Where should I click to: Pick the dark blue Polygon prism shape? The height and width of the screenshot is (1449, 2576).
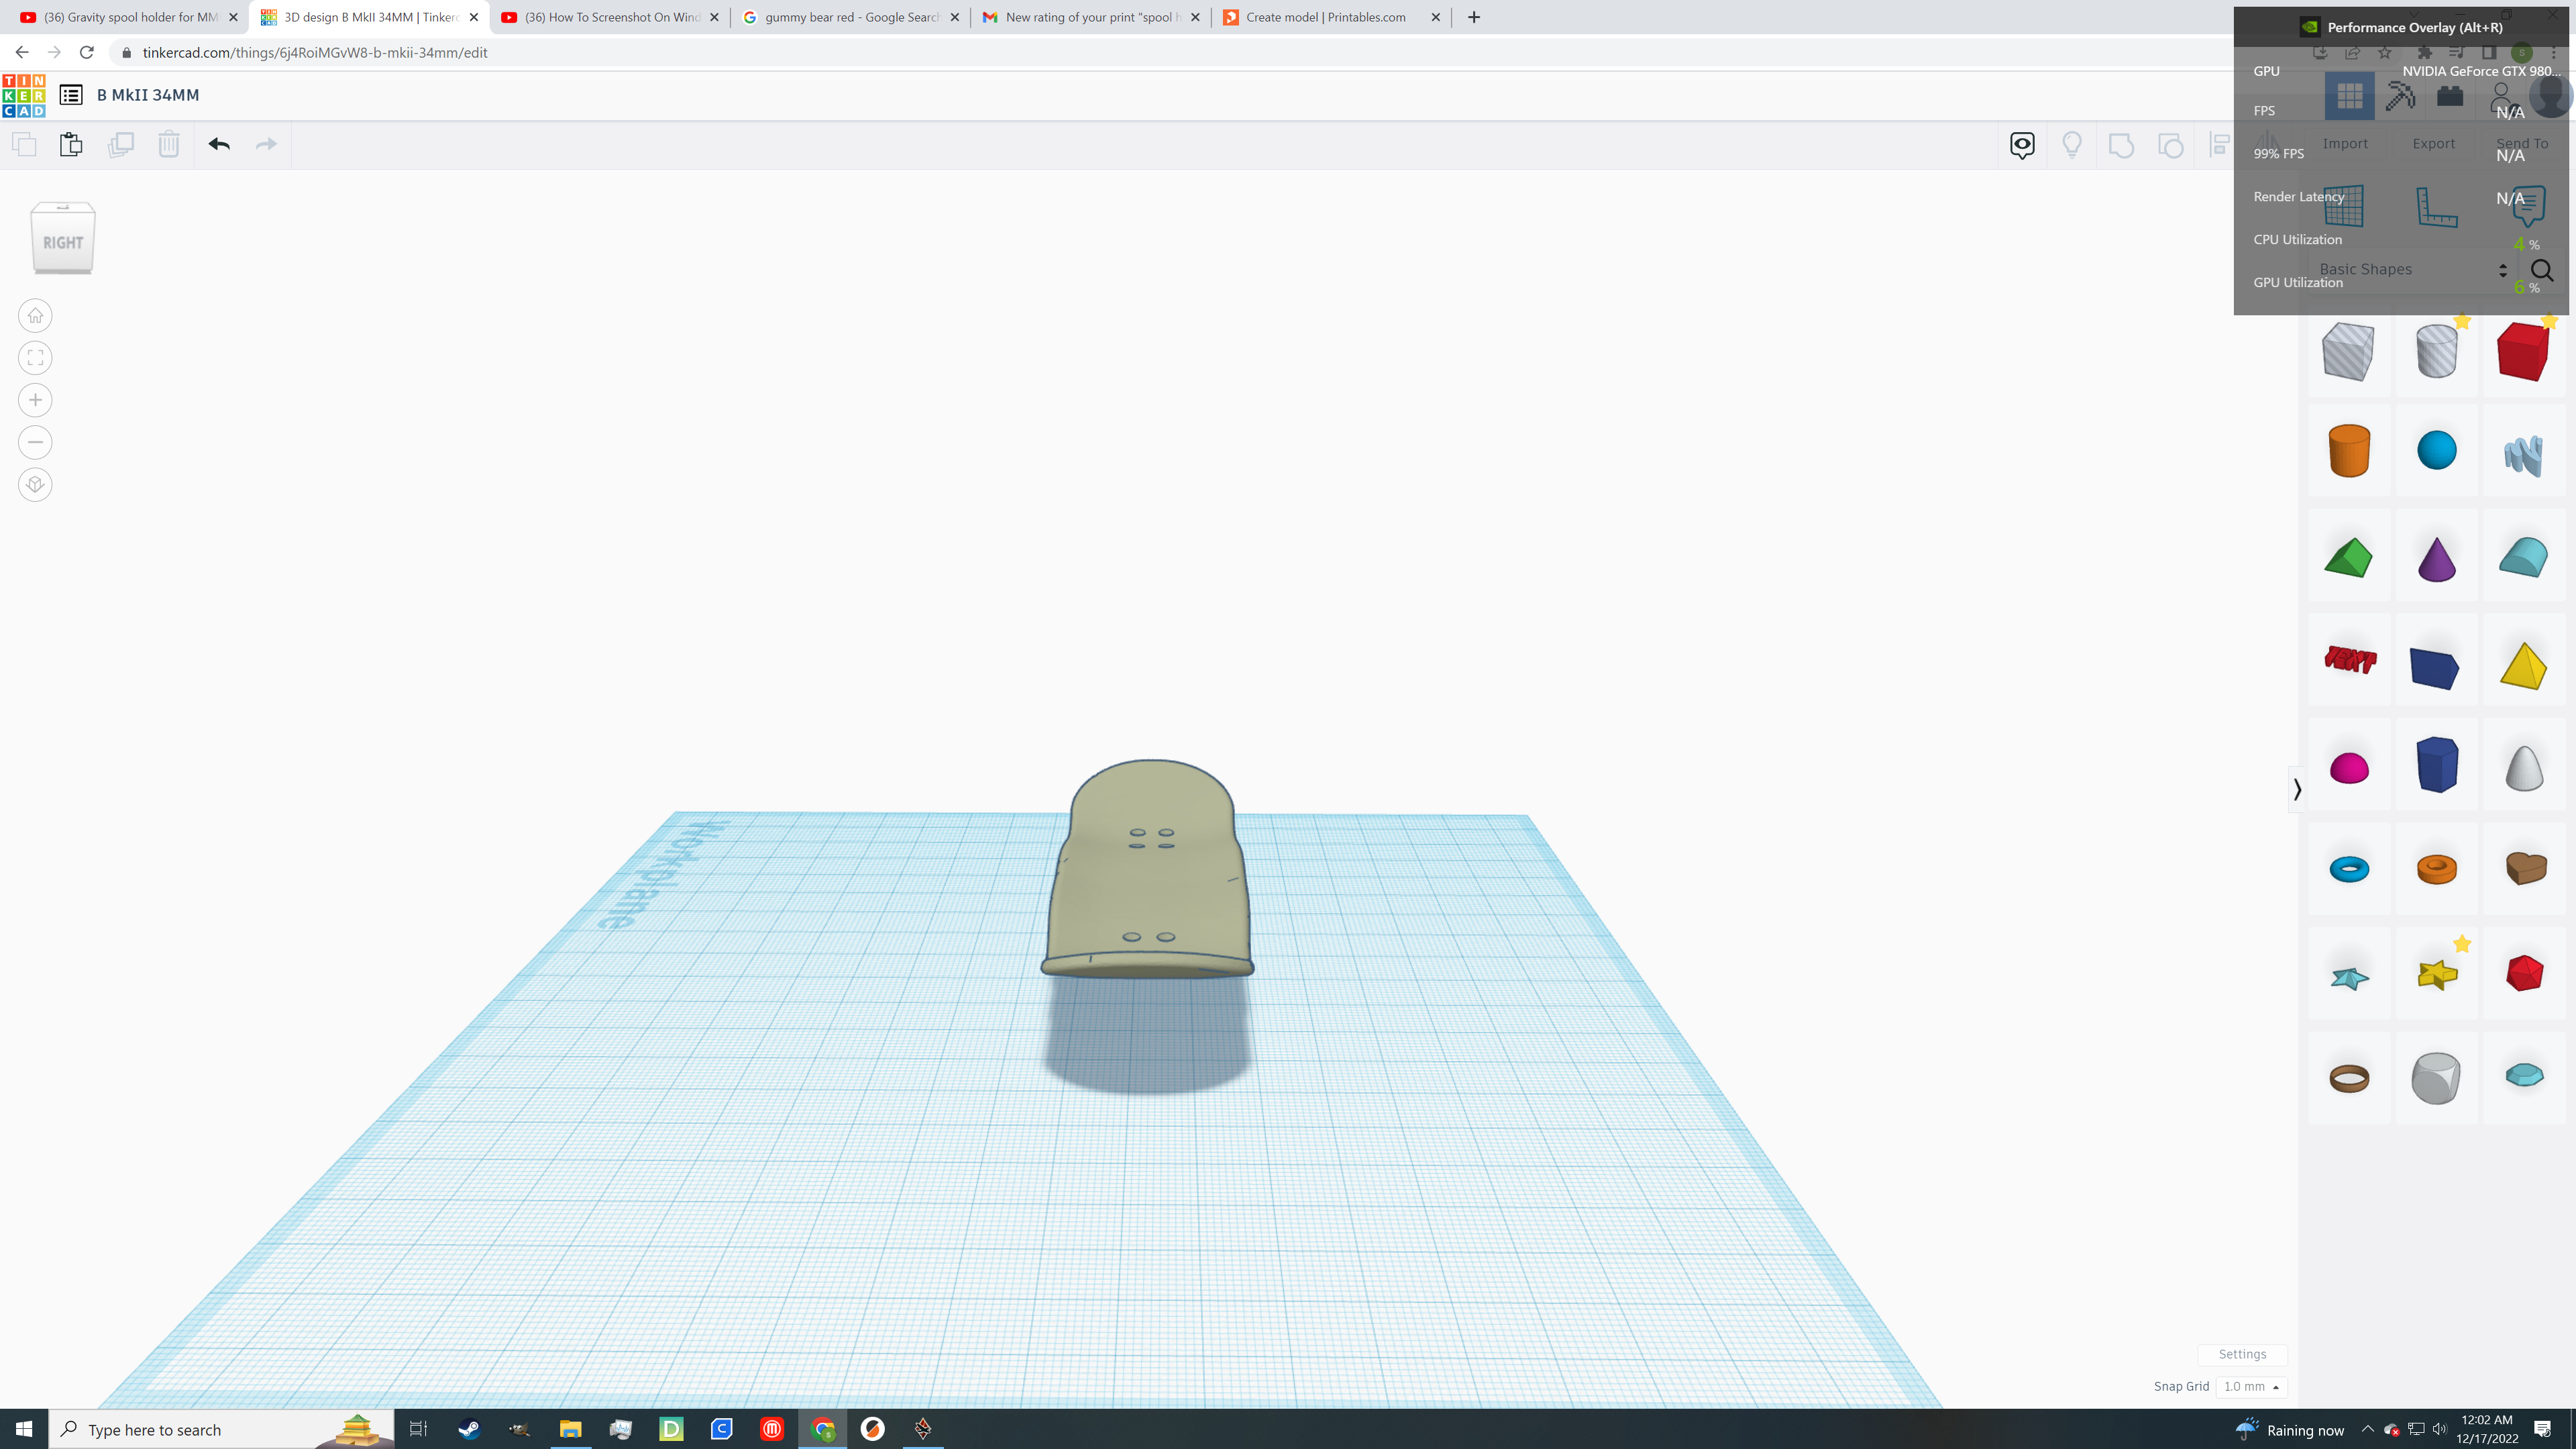pos(2436,765)
